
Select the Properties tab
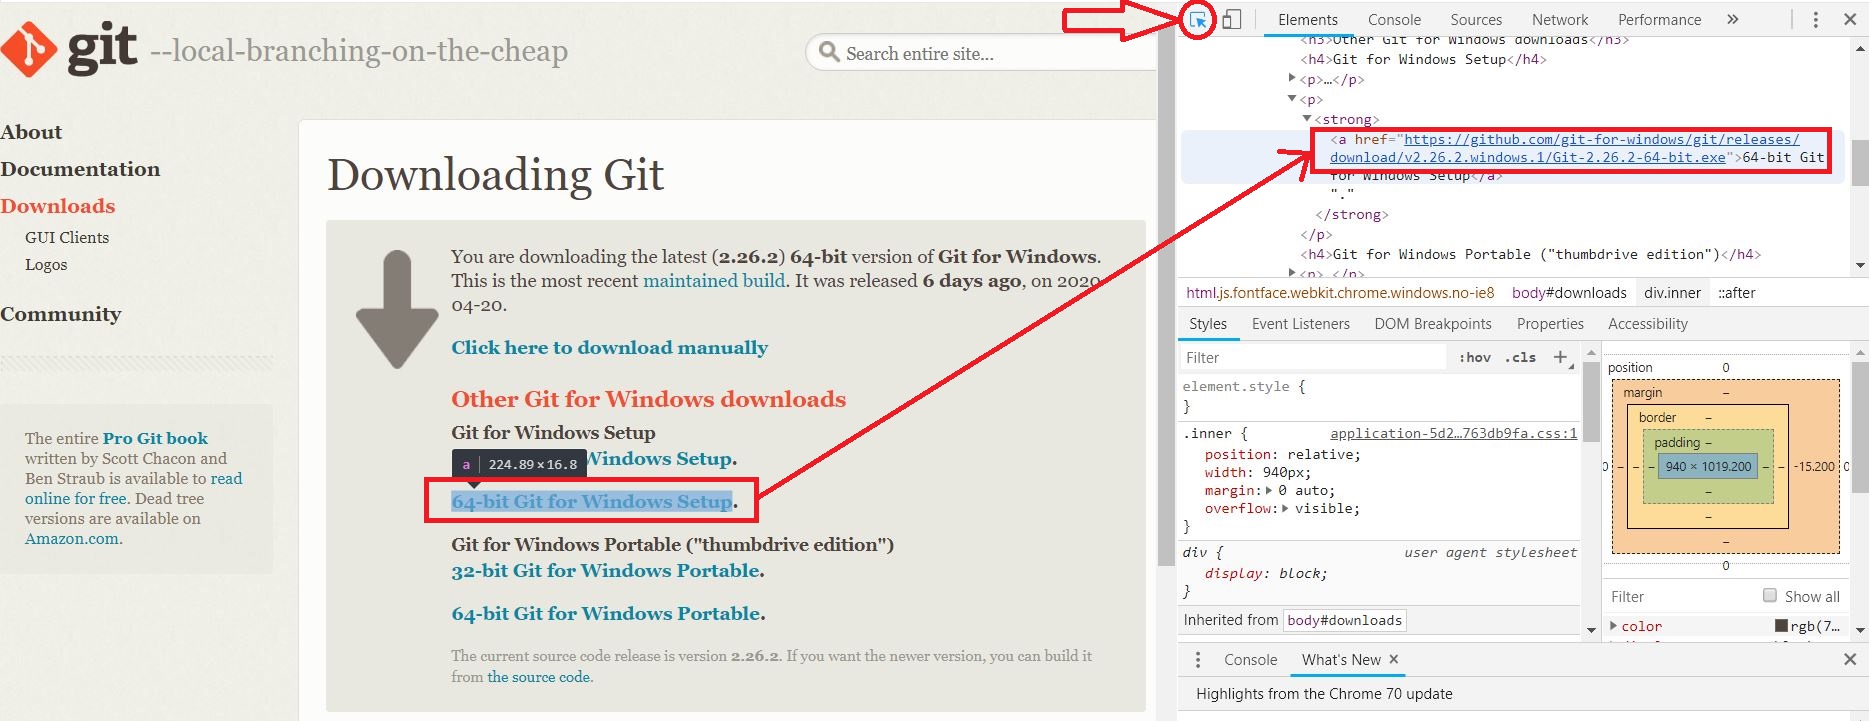tap(1550, 324)
